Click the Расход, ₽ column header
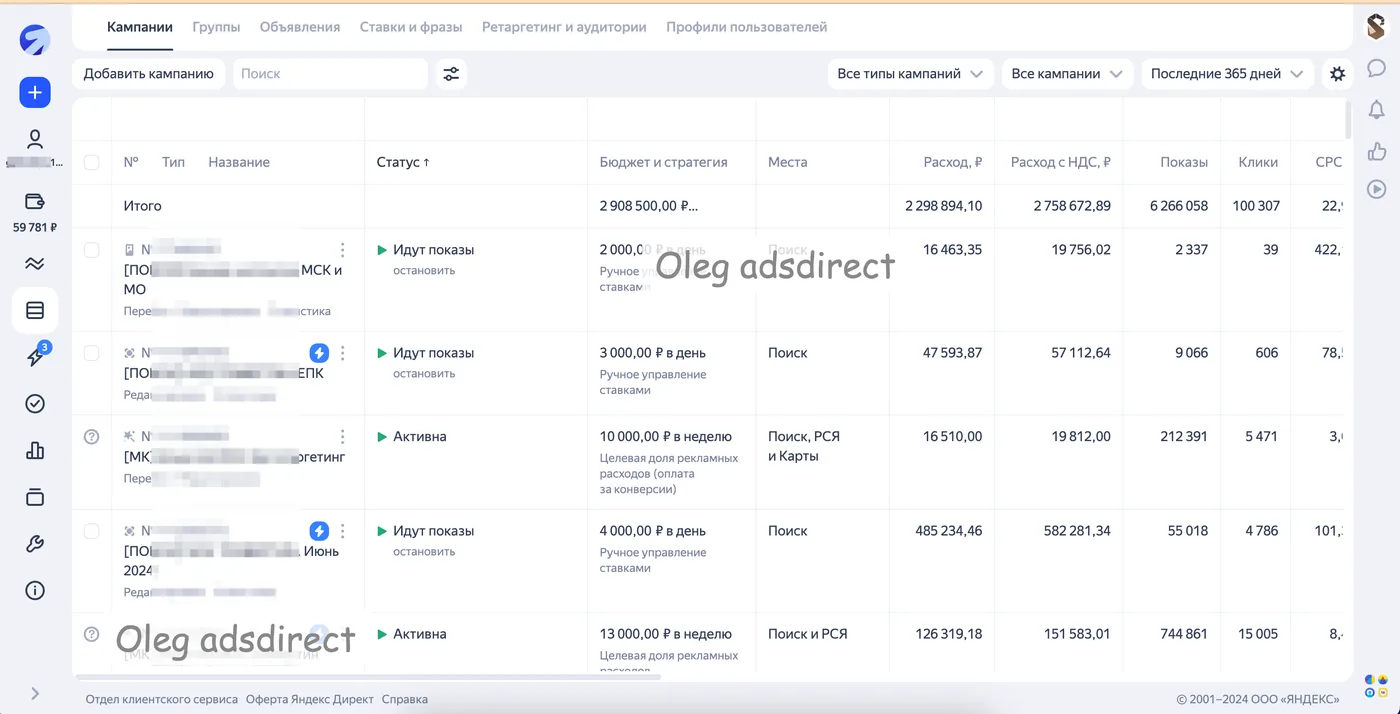This screenshot has width=1400, height=714. pyautogui.click(x=952, y=162)
